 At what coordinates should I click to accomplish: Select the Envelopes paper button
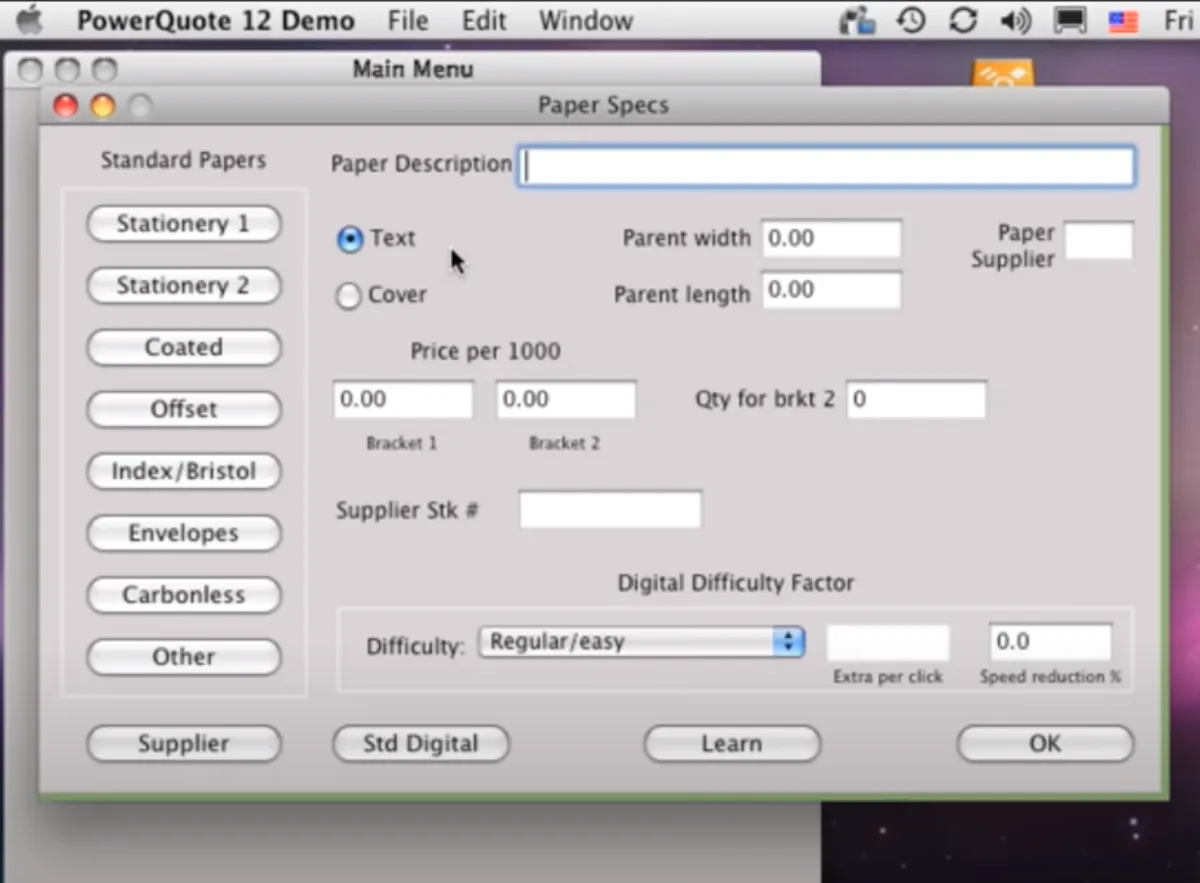coord(184,534)
